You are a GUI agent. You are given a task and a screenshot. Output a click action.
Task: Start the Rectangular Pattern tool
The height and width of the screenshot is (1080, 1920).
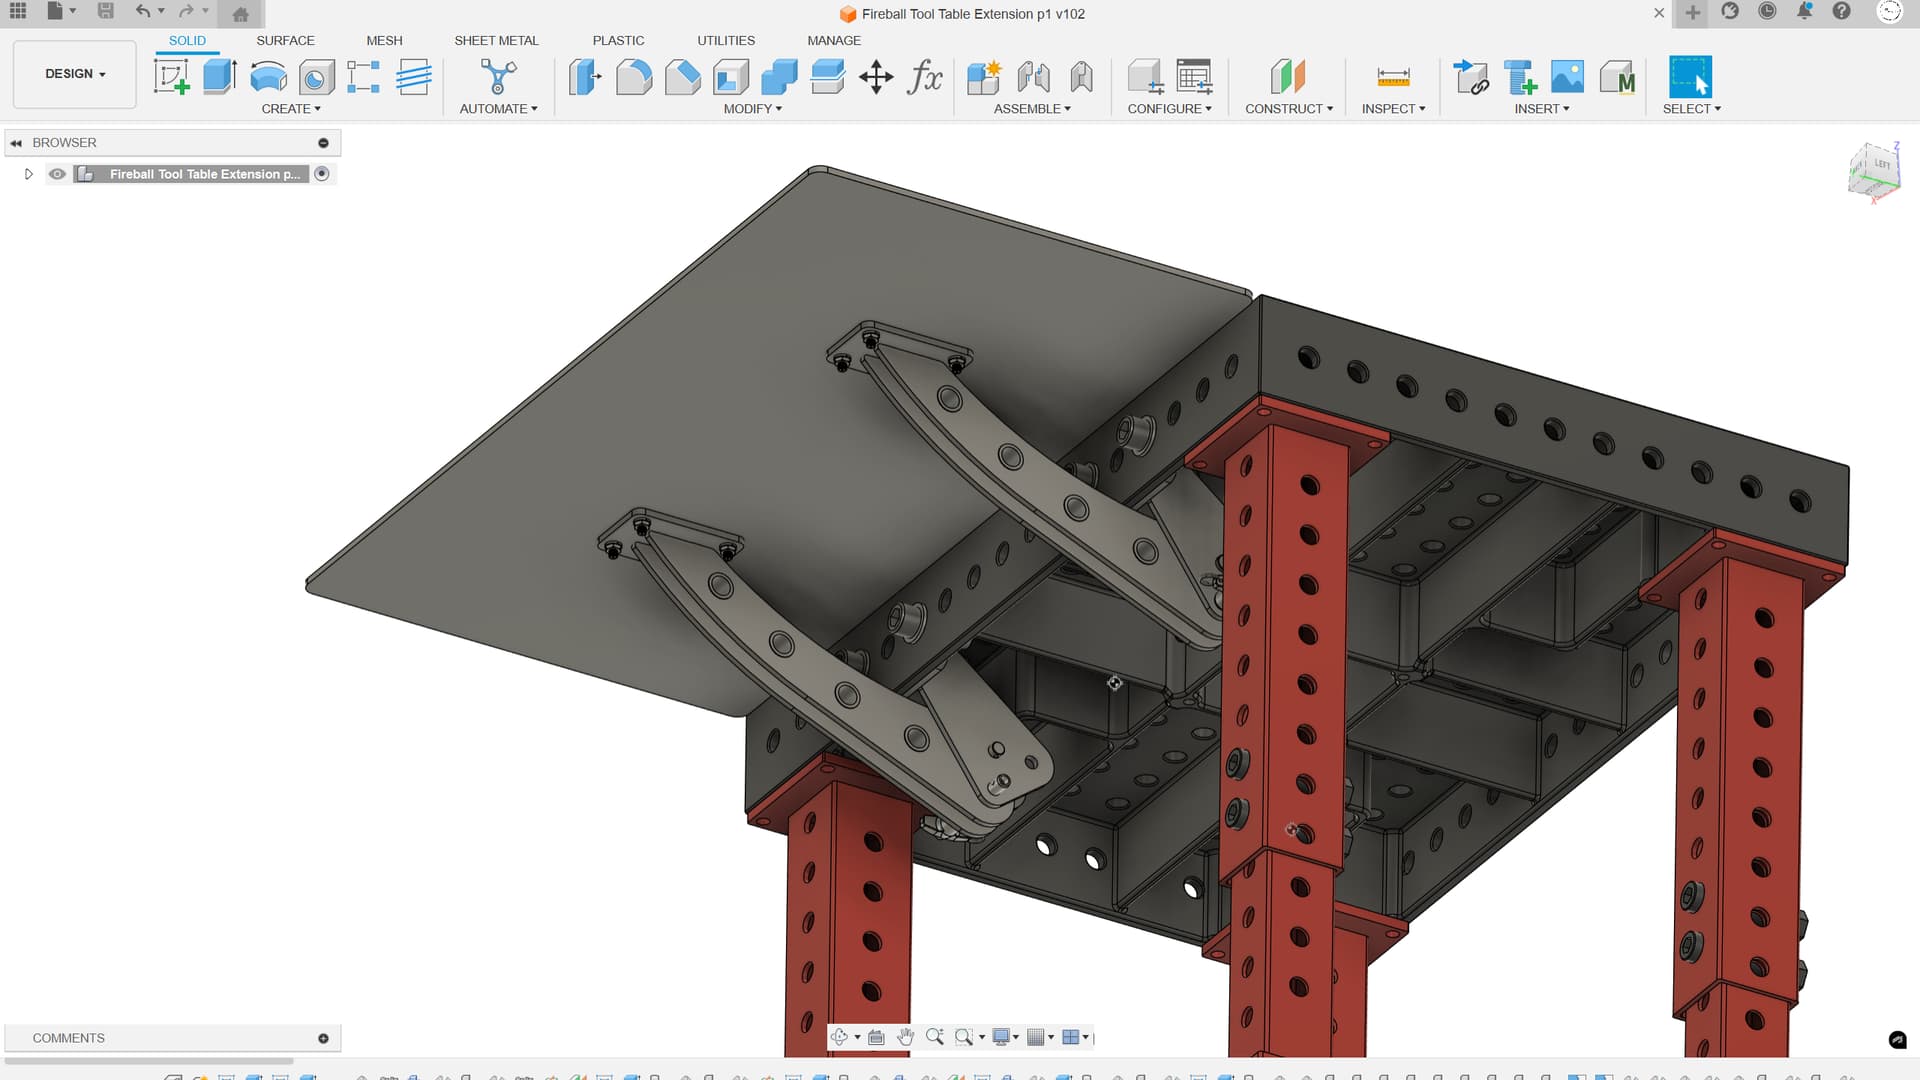click(363, 77)
